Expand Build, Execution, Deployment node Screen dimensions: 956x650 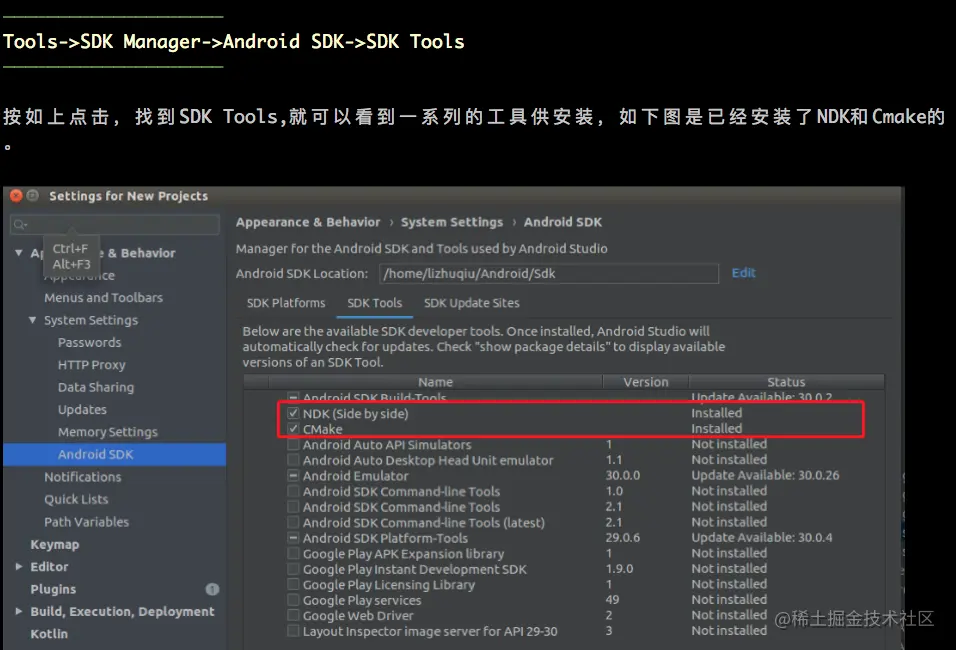(x=19, y=611)
